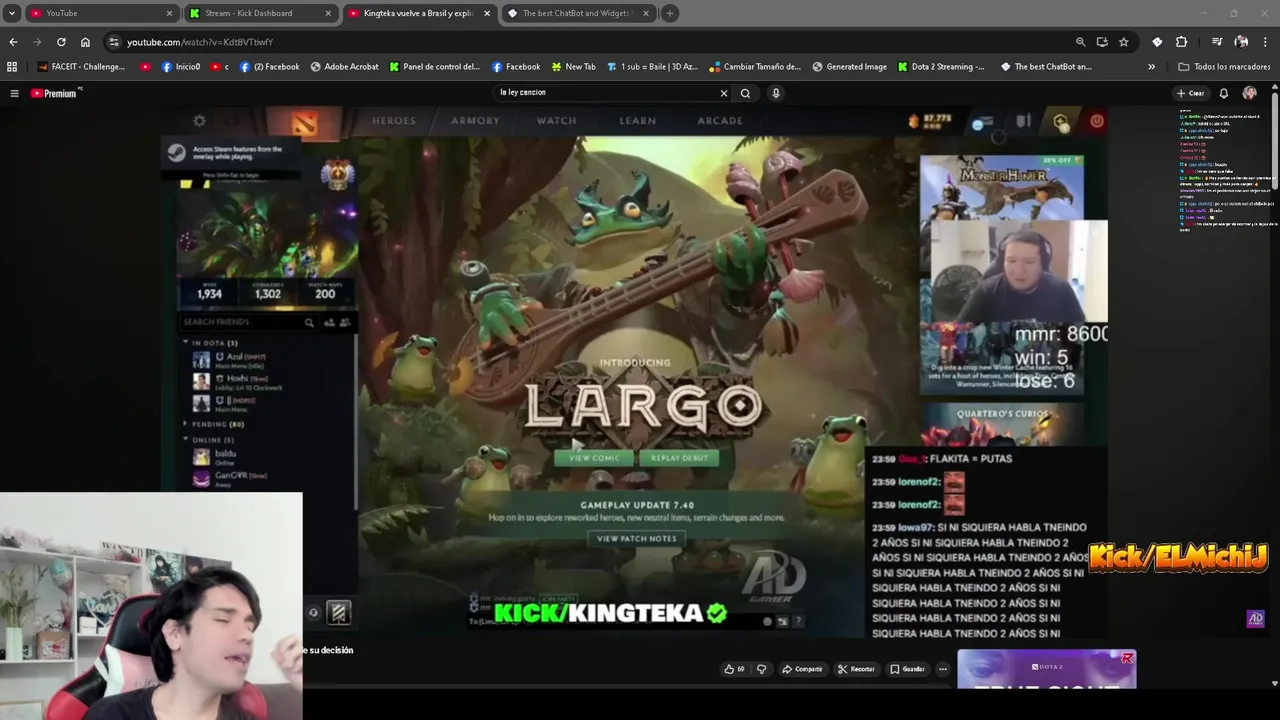The width and height of the screenshot is (1280, 720).
Task: Open the tab search dropdown arrow
Action: tap(11, 13)
